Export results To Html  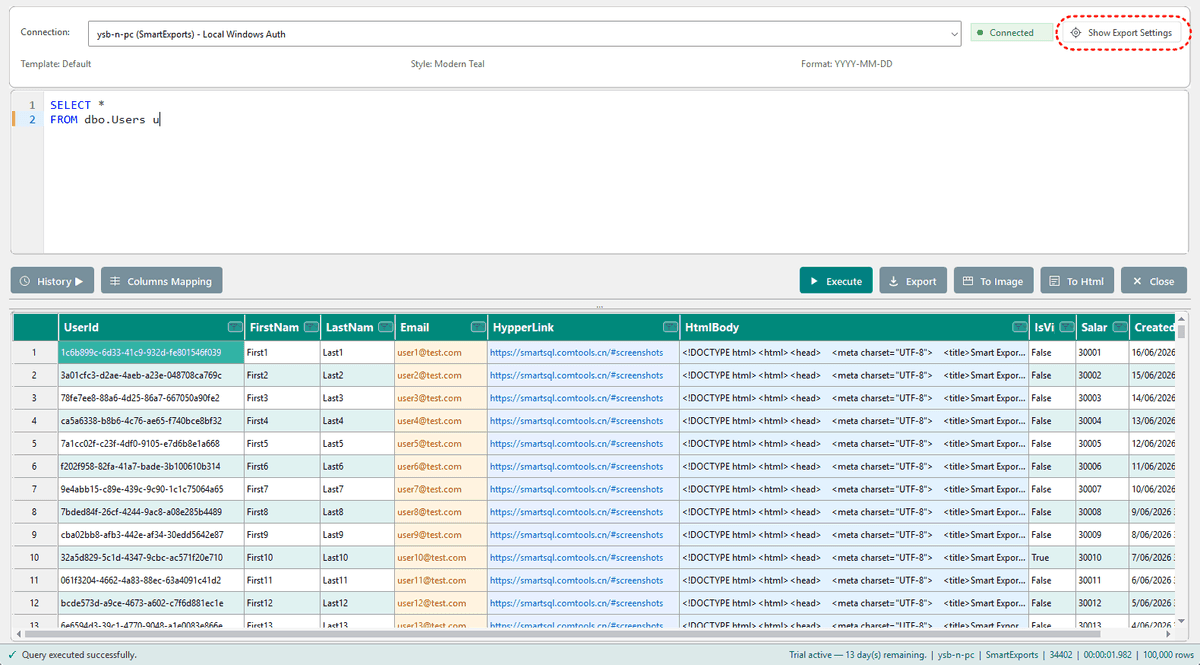click(x=1077, y=281)
